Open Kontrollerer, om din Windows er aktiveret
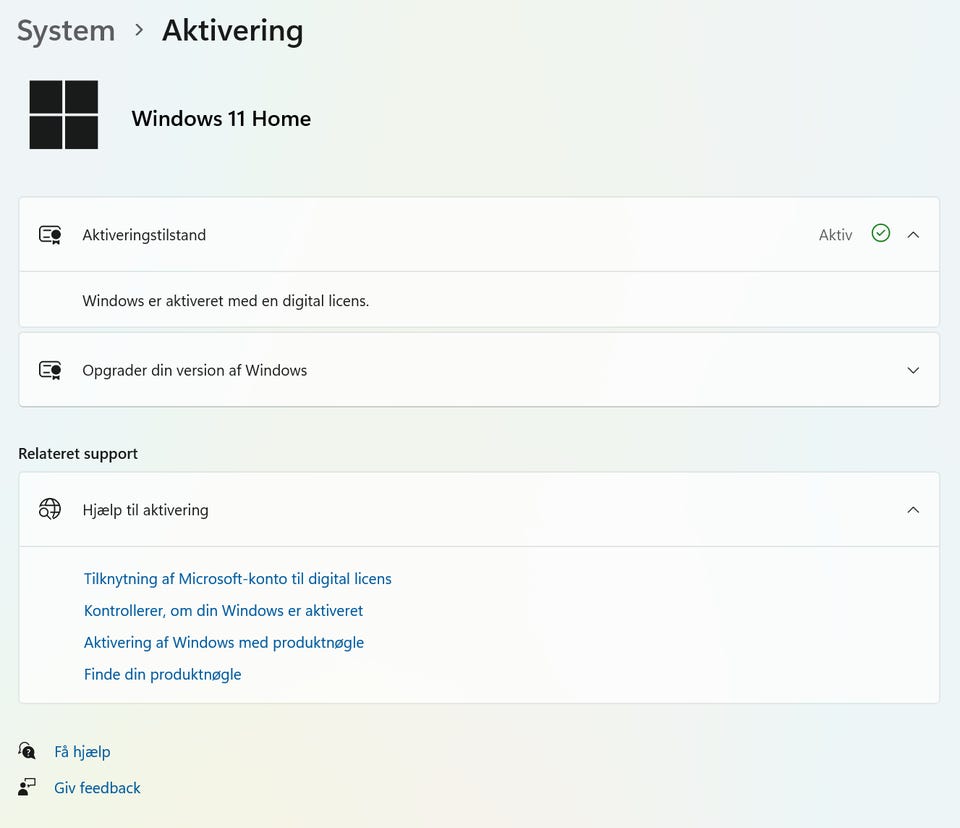 coord(223,611)
